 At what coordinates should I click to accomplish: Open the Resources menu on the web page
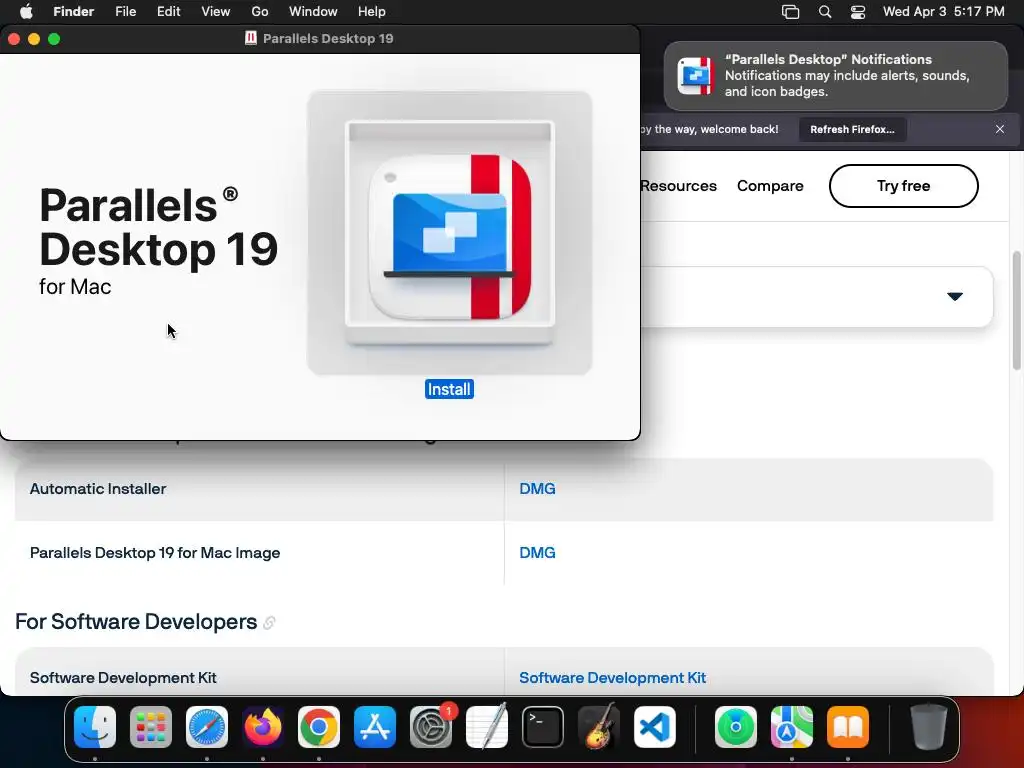click(x=679, y=186)
